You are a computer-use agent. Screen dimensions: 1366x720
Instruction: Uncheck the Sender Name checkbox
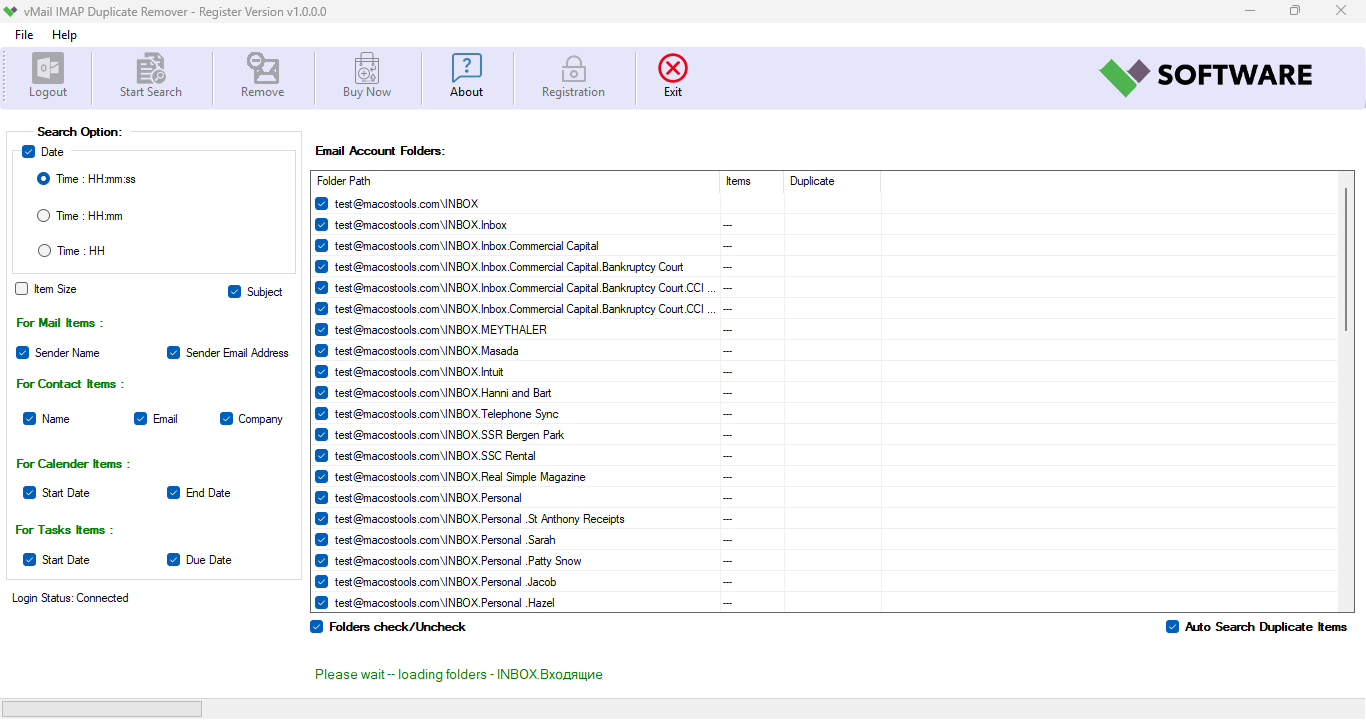23,353
